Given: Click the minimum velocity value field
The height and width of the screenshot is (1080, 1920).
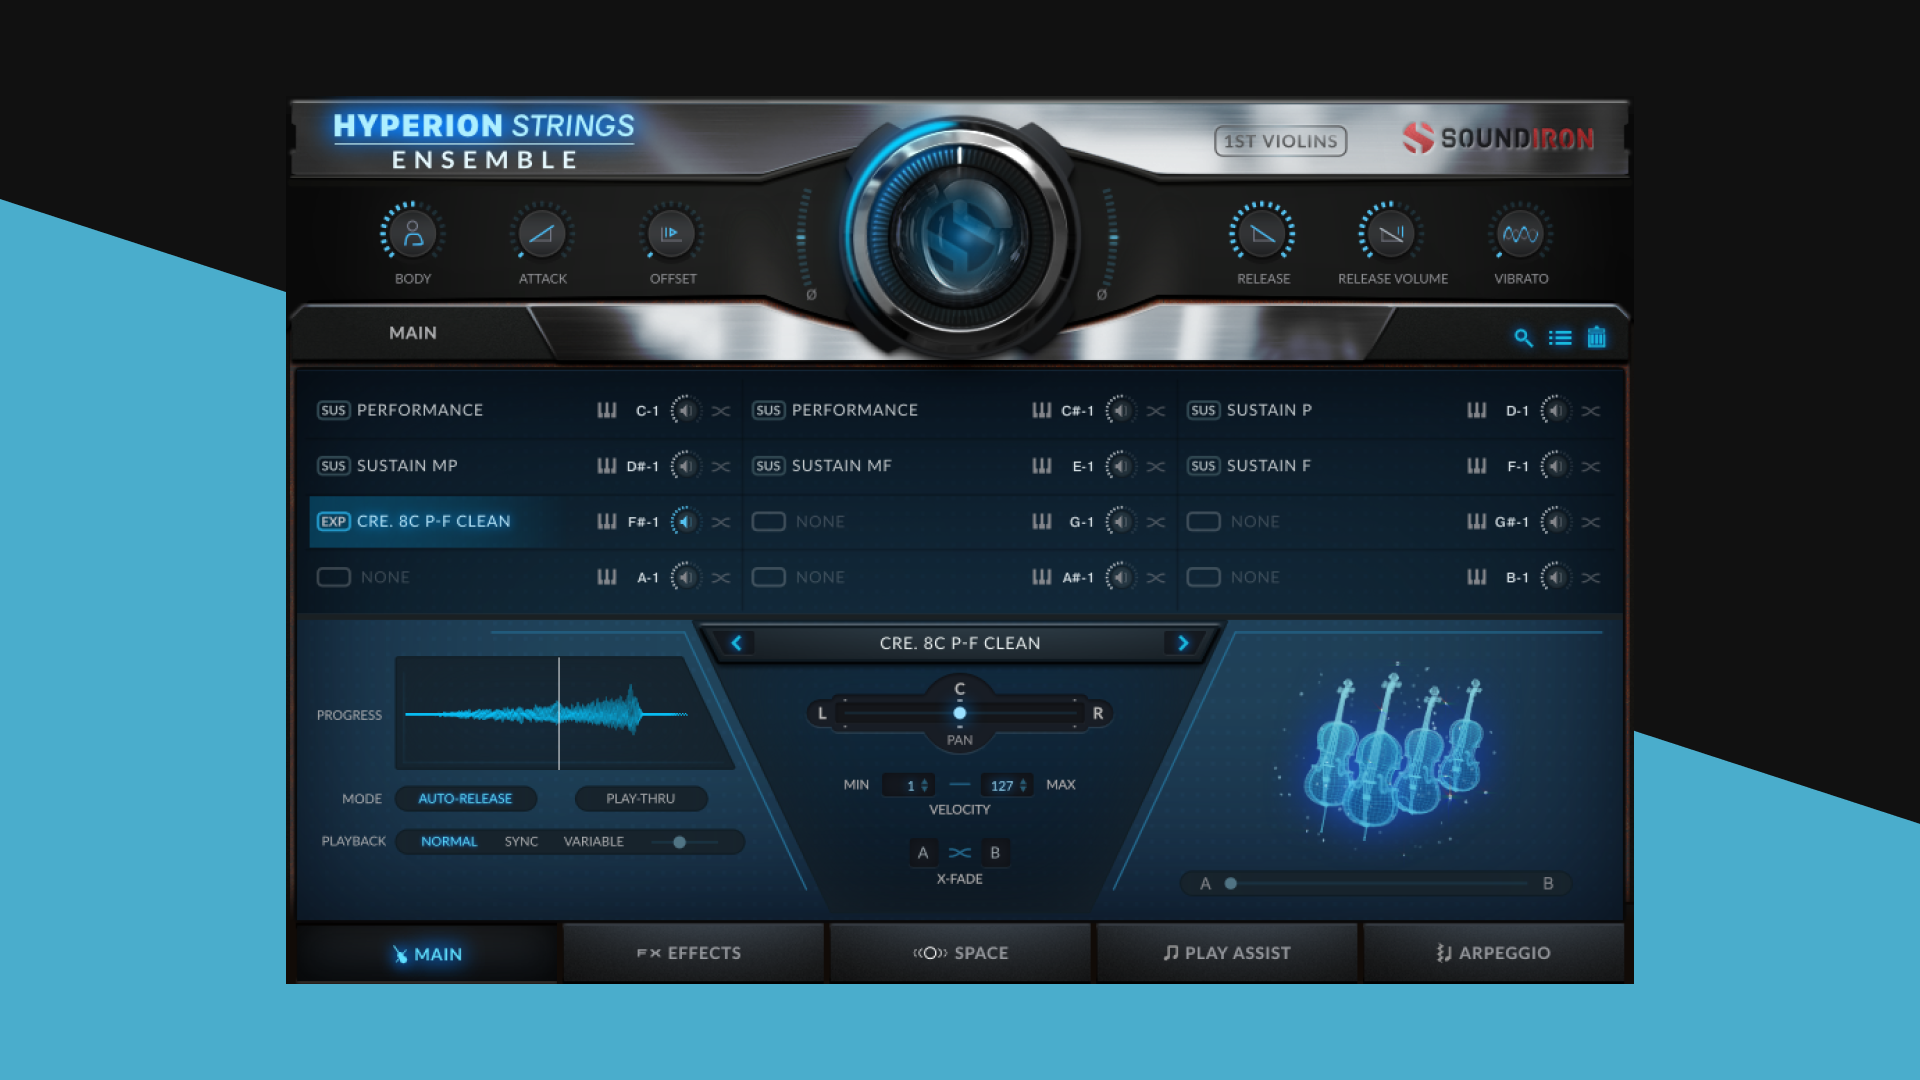Looking at the screenshot, I should point(909,786).
